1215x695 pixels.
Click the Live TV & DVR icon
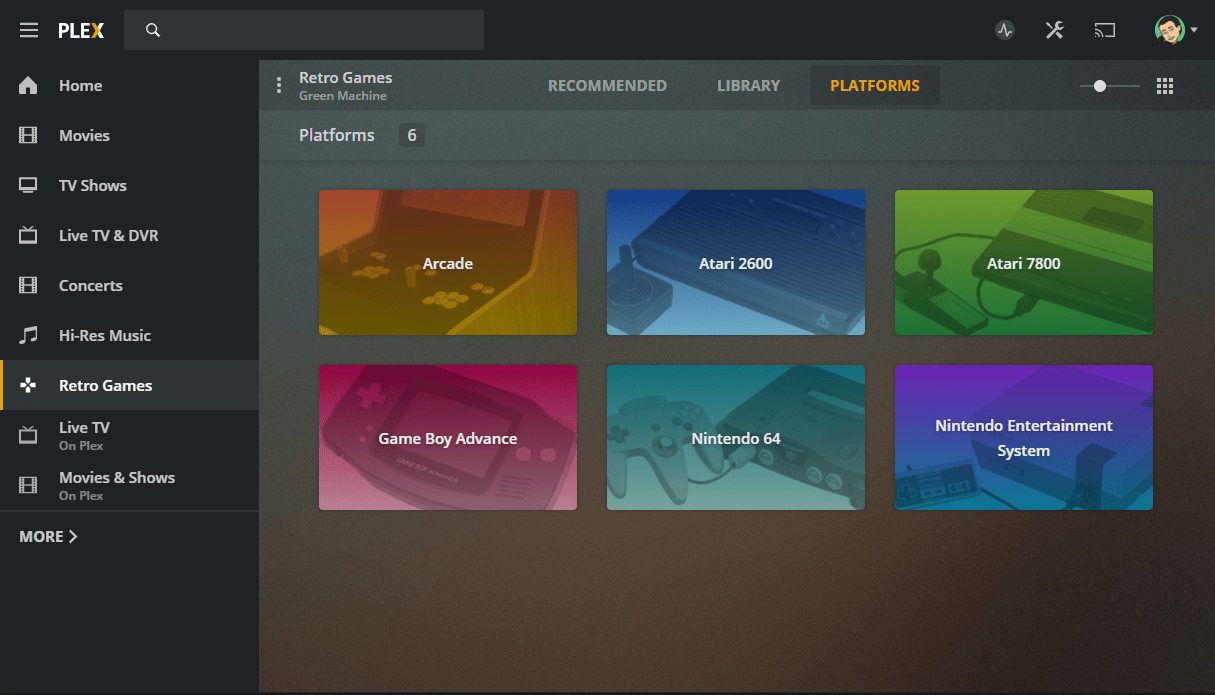28,235
